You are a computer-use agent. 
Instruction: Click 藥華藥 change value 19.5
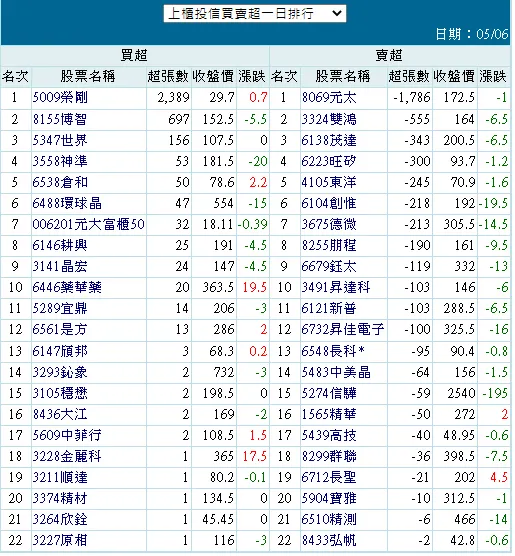click(255, 287)
